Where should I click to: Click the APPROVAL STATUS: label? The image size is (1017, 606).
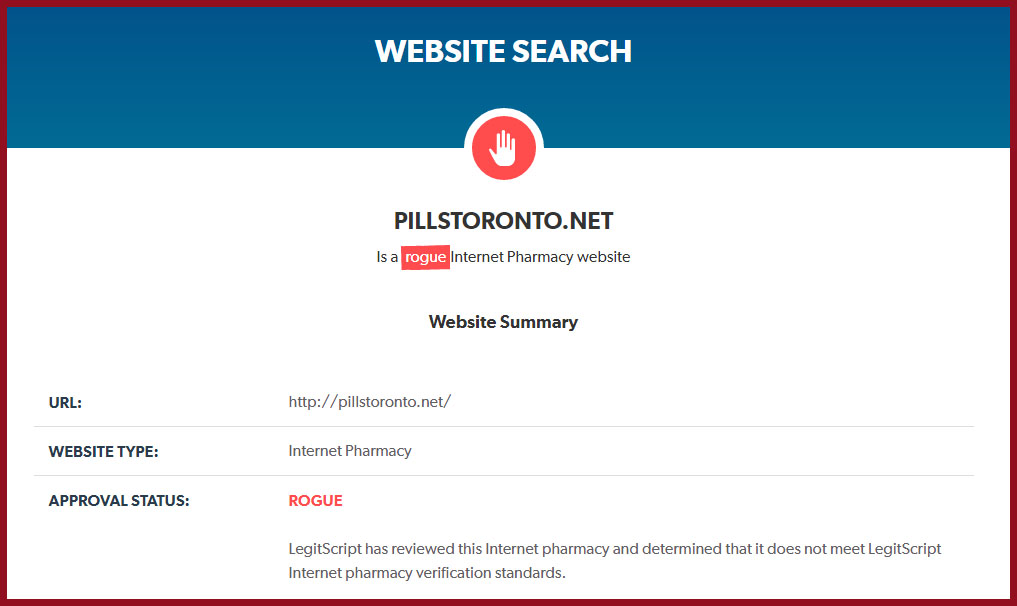[119, 501]
